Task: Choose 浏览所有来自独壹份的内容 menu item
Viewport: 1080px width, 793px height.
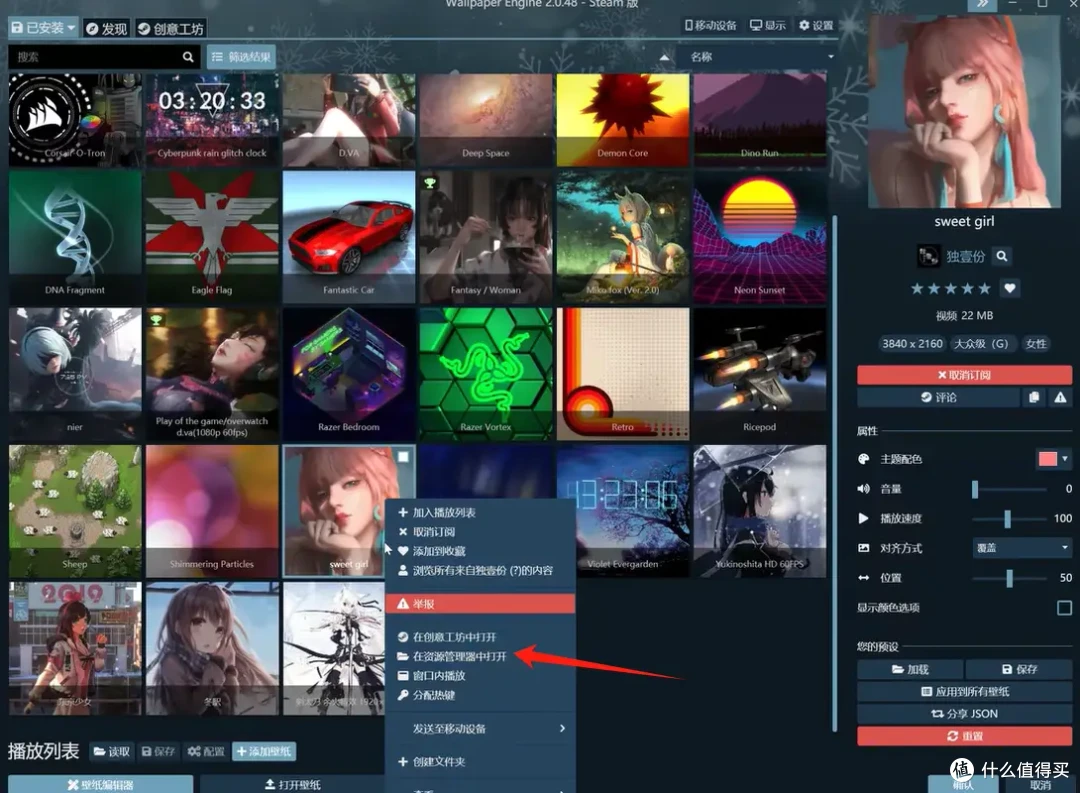Action: 480,570
